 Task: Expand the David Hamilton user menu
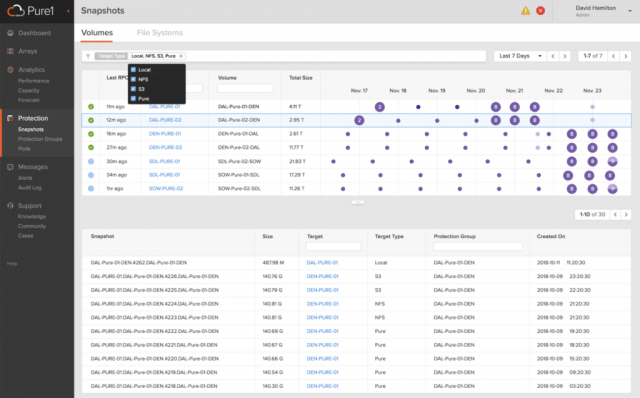click(630, 11)
